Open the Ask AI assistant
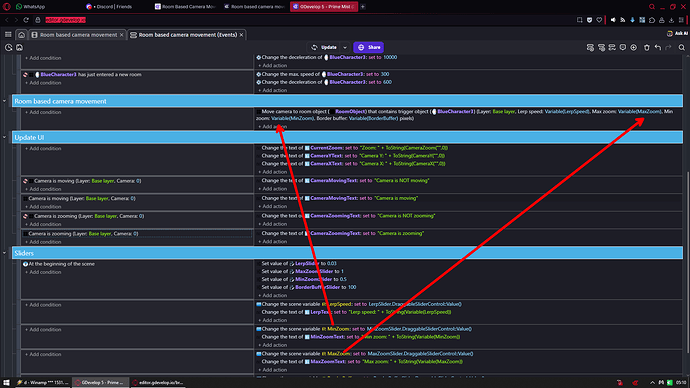Image resolution: width=690 pixels, height=388 pixels. coord(677,33)
